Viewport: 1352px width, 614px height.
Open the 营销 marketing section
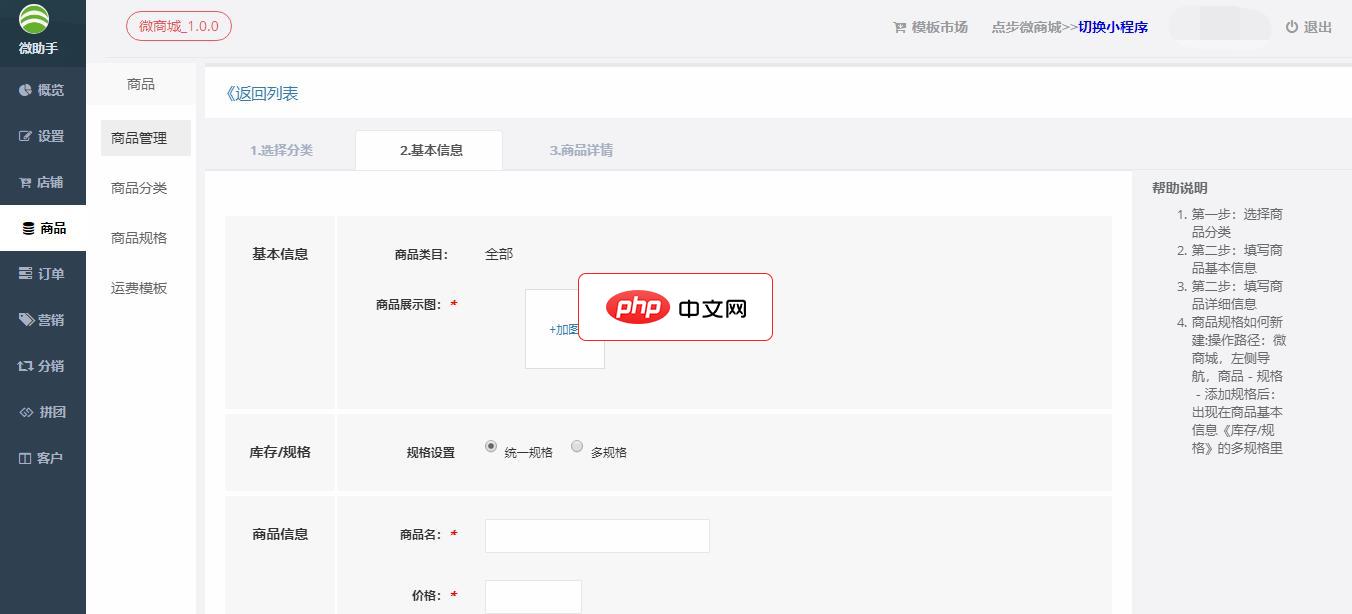point(42,319)
